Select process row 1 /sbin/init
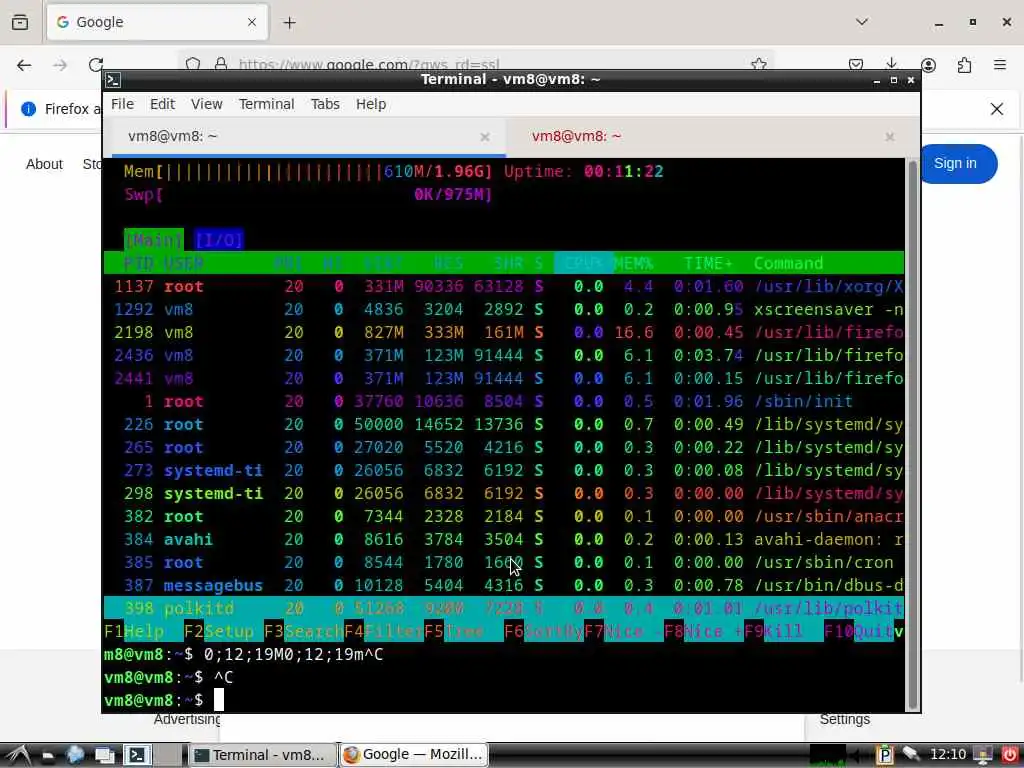The width and height of the screenshot is (1024, 768). coord(504,402)
